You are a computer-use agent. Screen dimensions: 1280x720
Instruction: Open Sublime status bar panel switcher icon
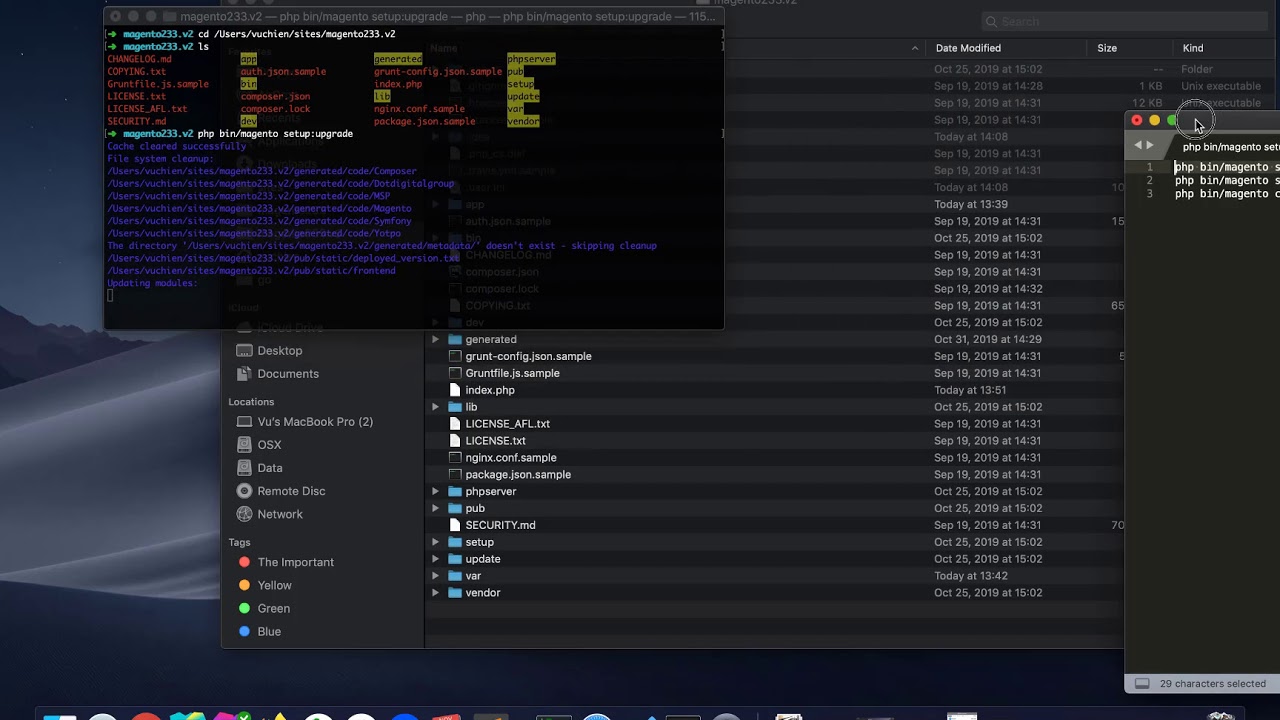pos(1142,684)
